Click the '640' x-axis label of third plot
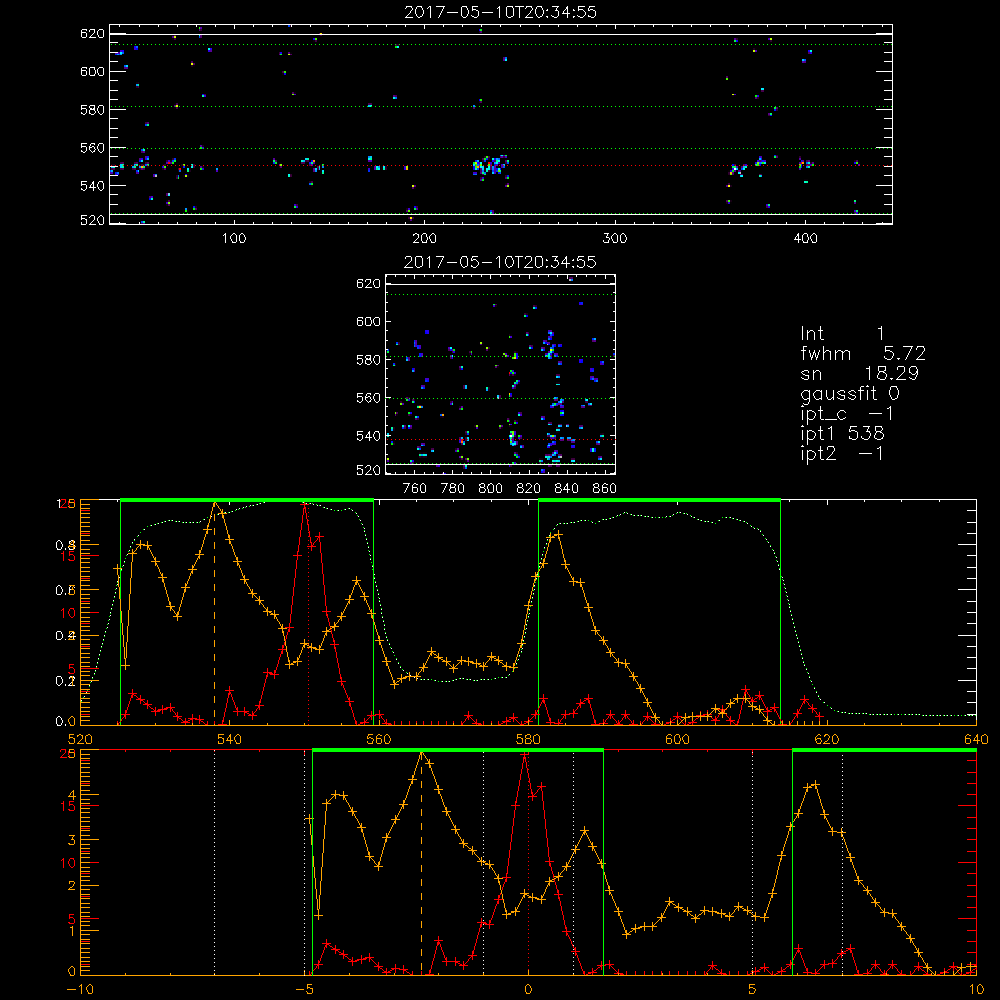This screenshot has height=1000, width=1000. click(976, 739)
